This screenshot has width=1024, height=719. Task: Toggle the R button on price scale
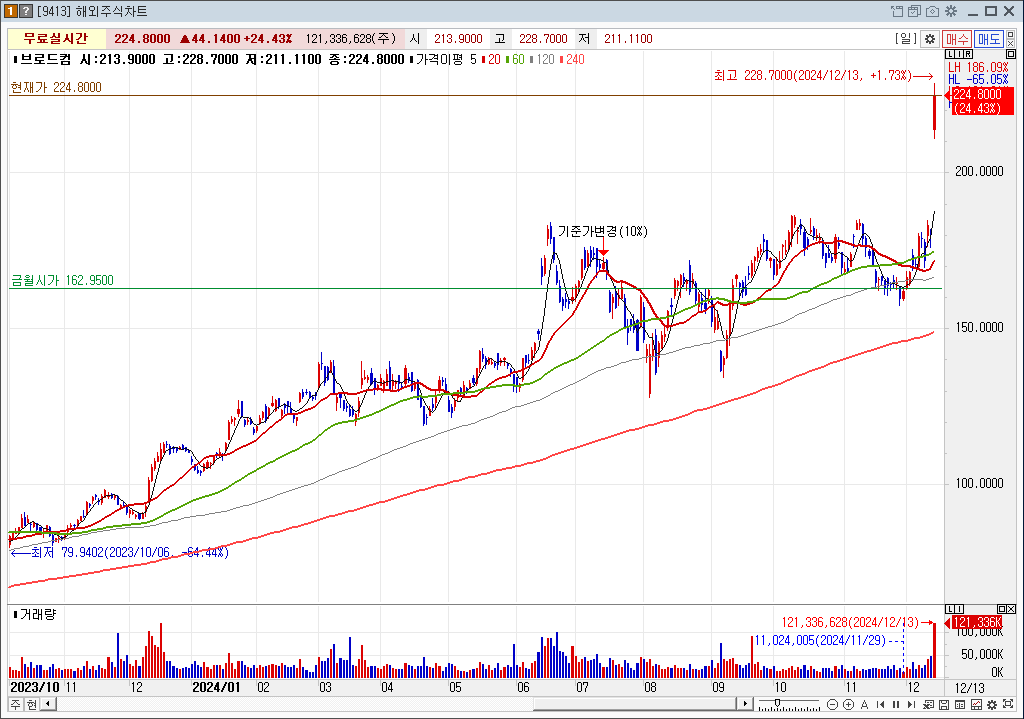[966, 53]
